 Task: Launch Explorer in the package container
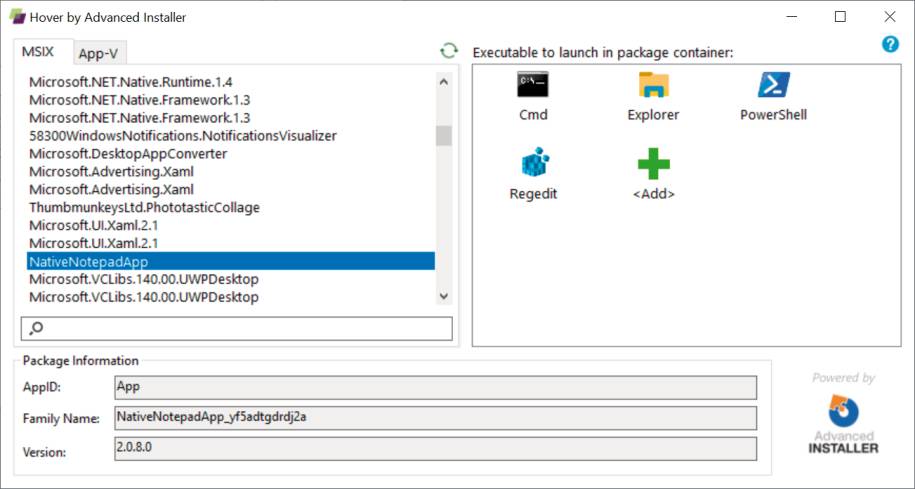tap(653, 96)
